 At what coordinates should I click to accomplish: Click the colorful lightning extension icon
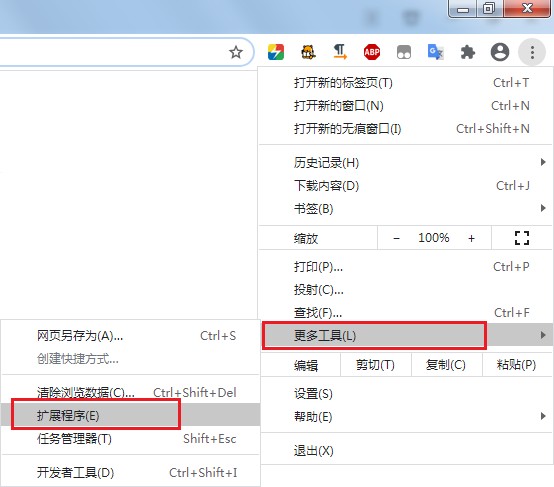(276, 52)
